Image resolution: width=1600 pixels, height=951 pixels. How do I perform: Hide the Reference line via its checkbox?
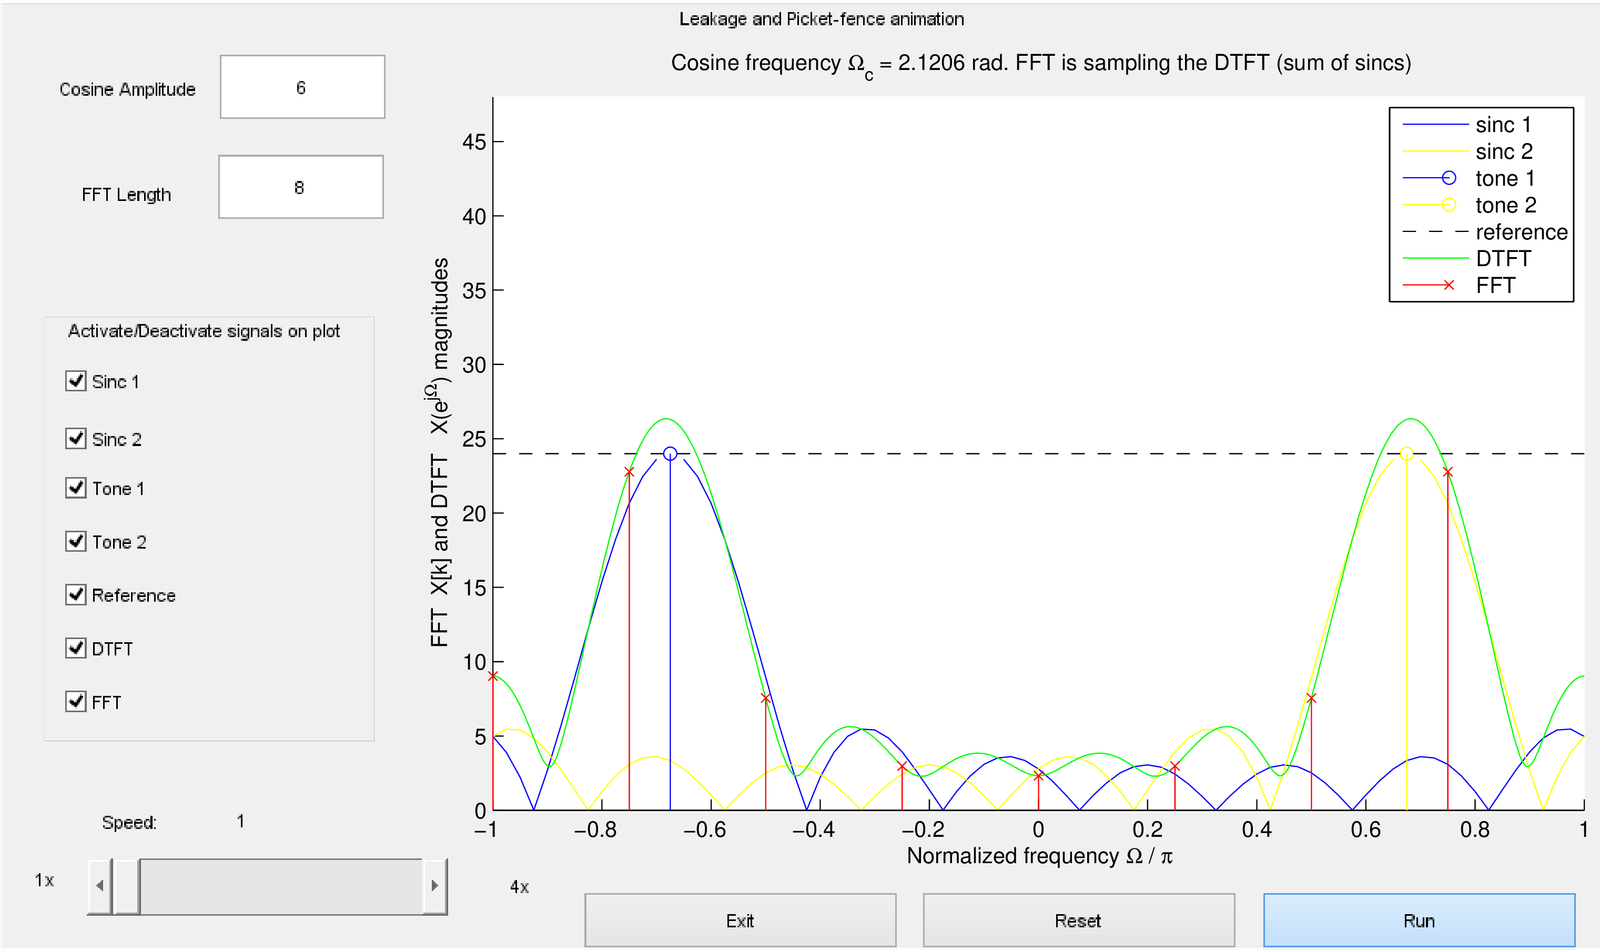[76, 595]
